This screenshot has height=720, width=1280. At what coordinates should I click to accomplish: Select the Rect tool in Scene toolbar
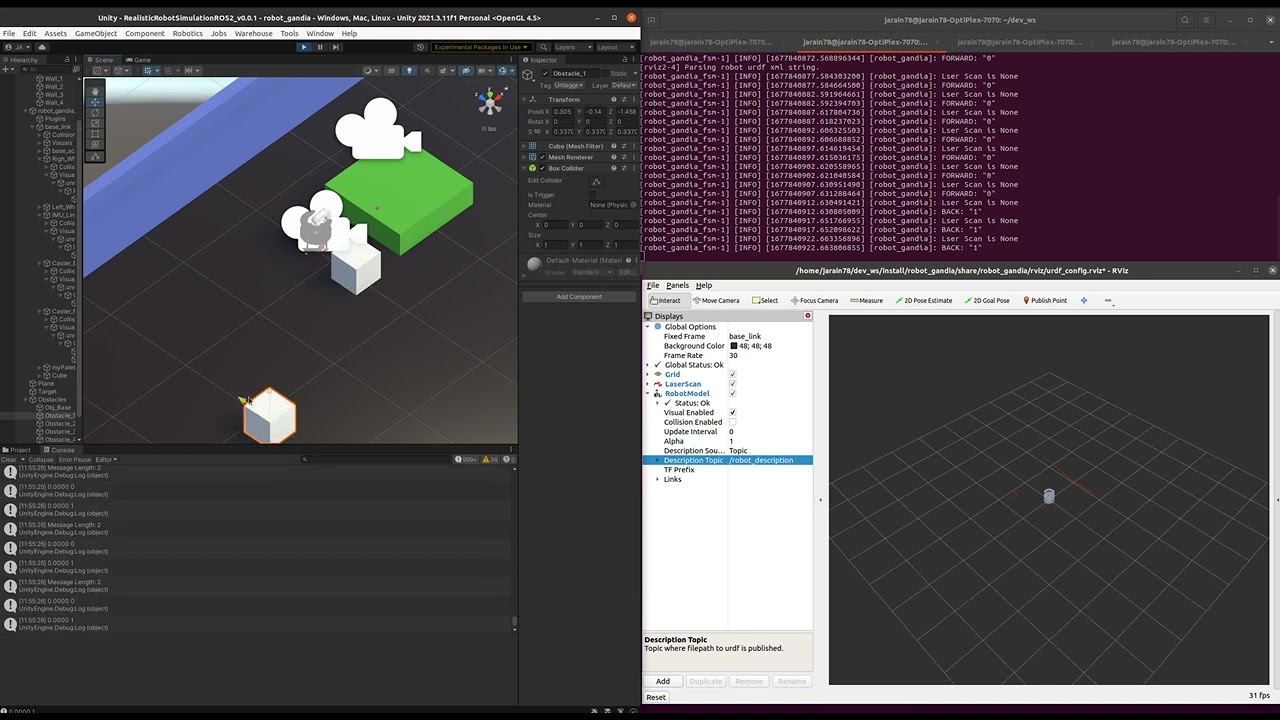coord(95,134)
